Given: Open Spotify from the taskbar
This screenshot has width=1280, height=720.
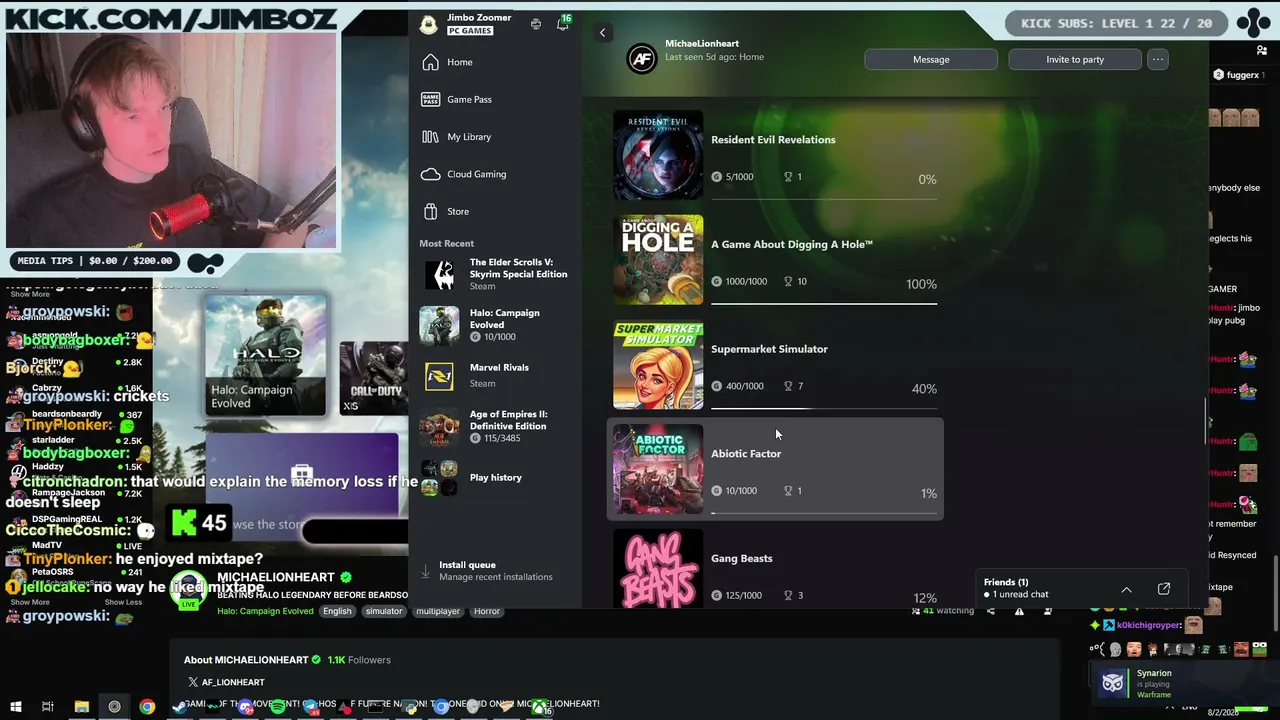Looking at the screenshot, I should [278, 707].
